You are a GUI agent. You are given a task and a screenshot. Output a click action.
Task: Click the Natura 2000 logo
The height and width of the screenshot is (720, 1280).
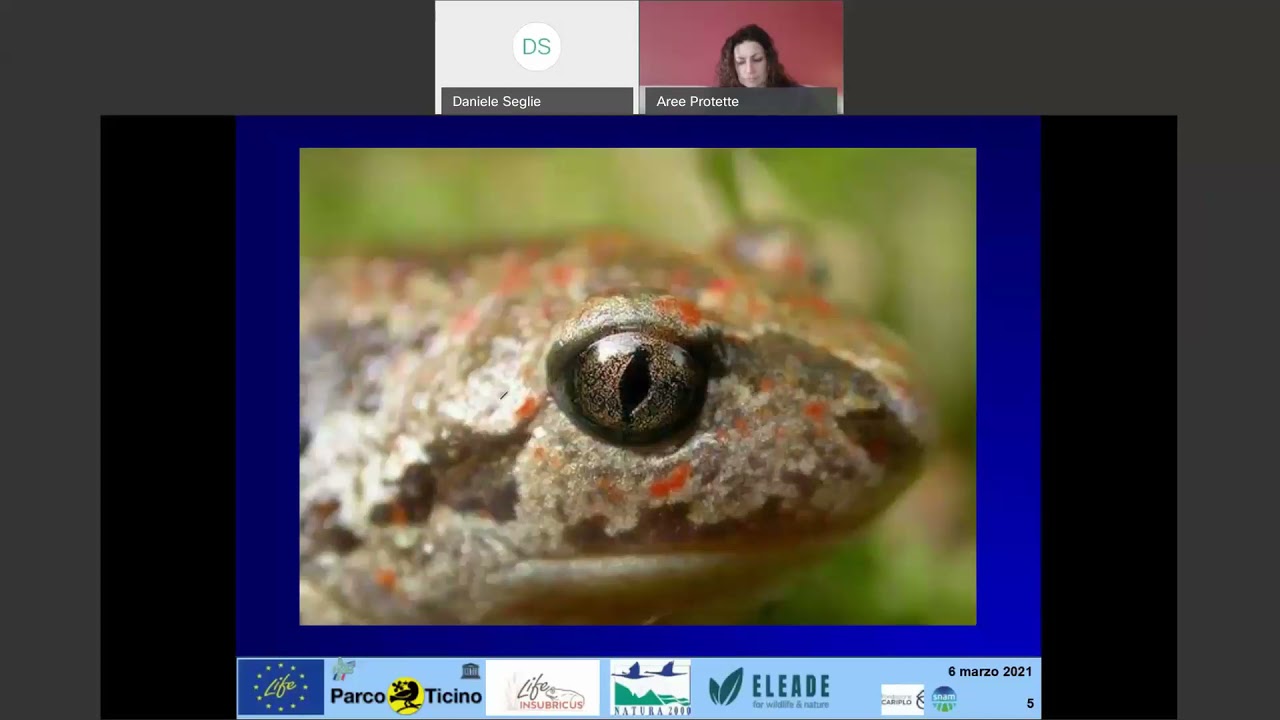650,688
